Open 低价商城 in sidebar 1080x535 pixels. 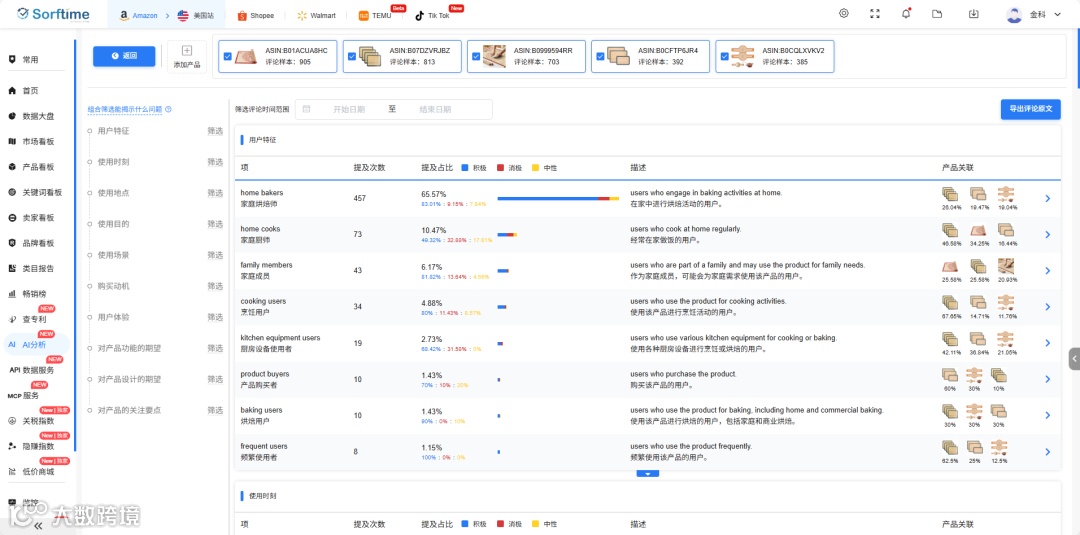coord(38,472)
